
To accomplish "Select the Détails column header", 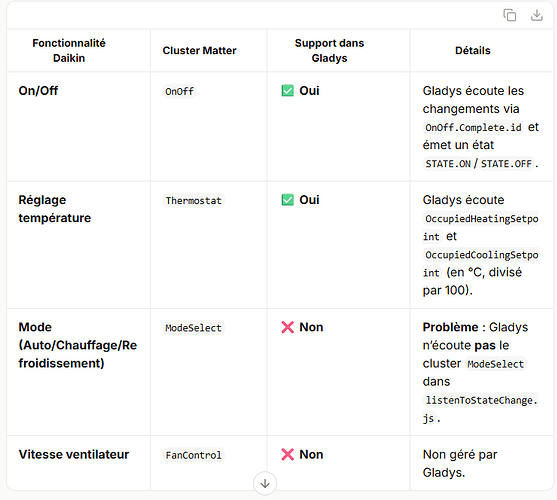I will coord(472,50).
